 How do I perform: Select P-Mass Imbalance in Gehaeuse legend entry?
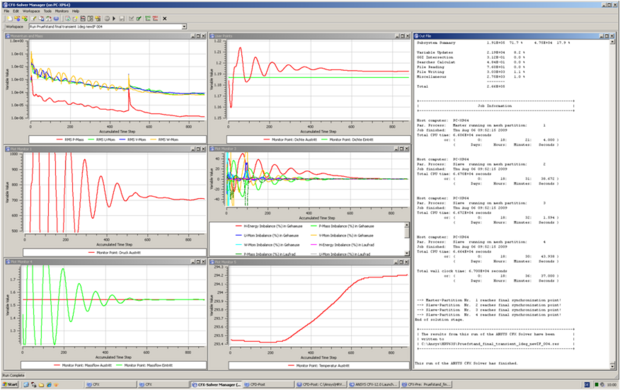pos(342,226)
